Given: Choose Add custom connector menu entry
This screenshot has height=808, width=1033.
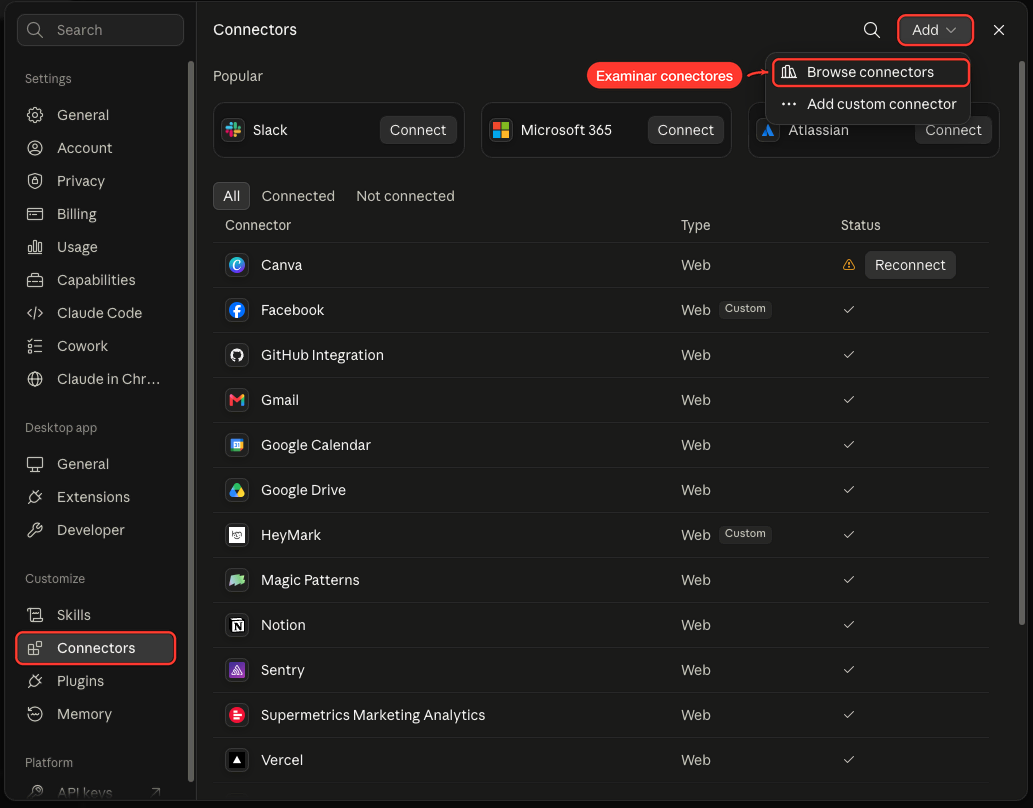Looking at the screenshot, I should [x=868, y=104].
